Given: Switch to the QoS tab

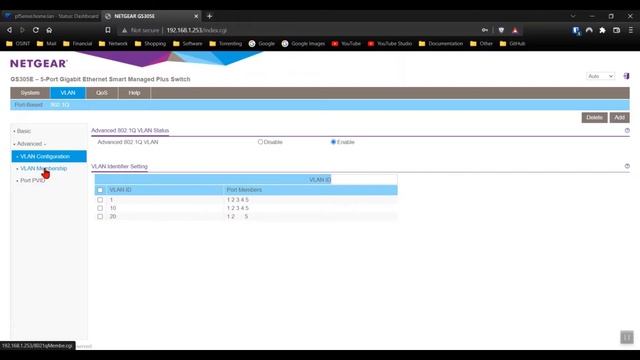Looking at the screenshot, I should point(102,93).
